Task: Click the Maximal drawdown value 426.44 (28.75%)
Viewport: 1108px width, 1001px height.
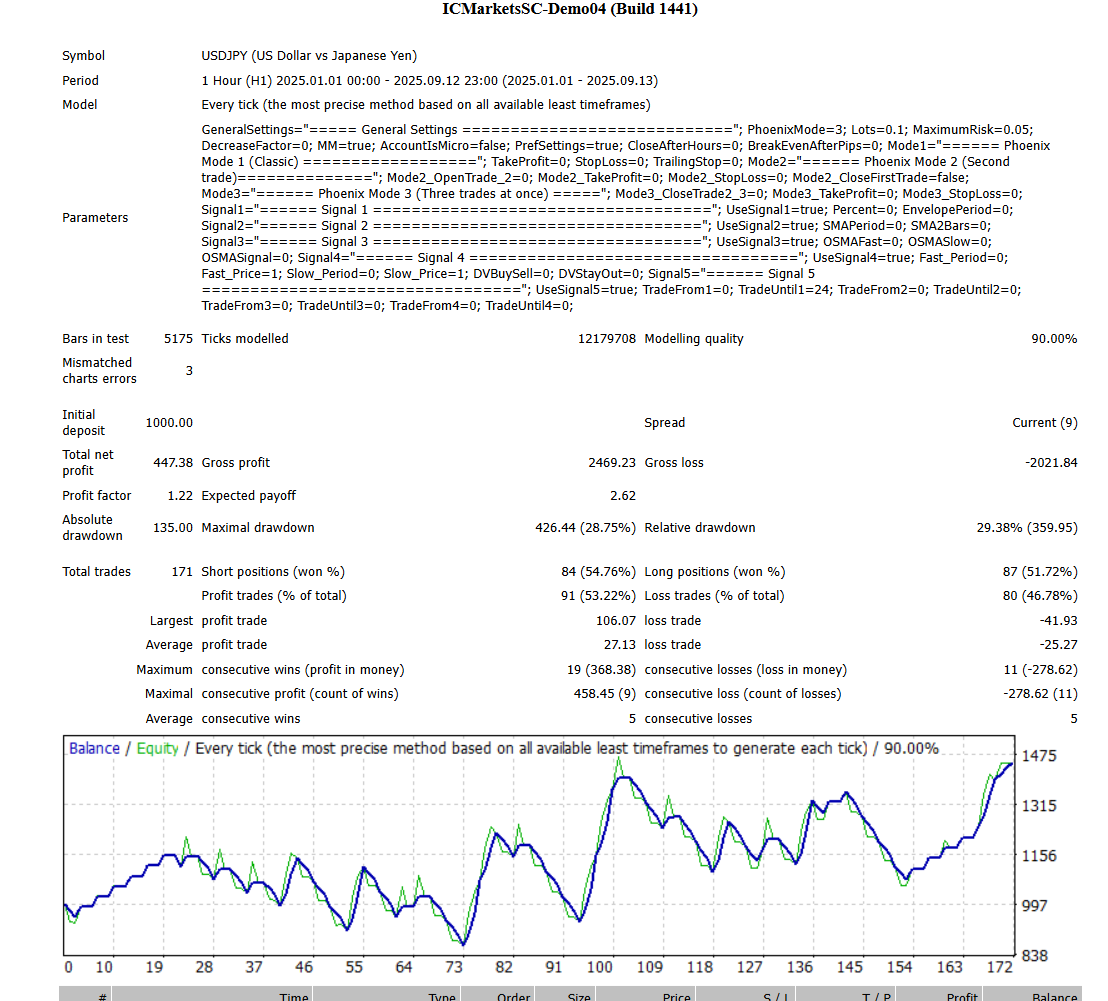Action: pyautogui.click(x=585, y=528)
